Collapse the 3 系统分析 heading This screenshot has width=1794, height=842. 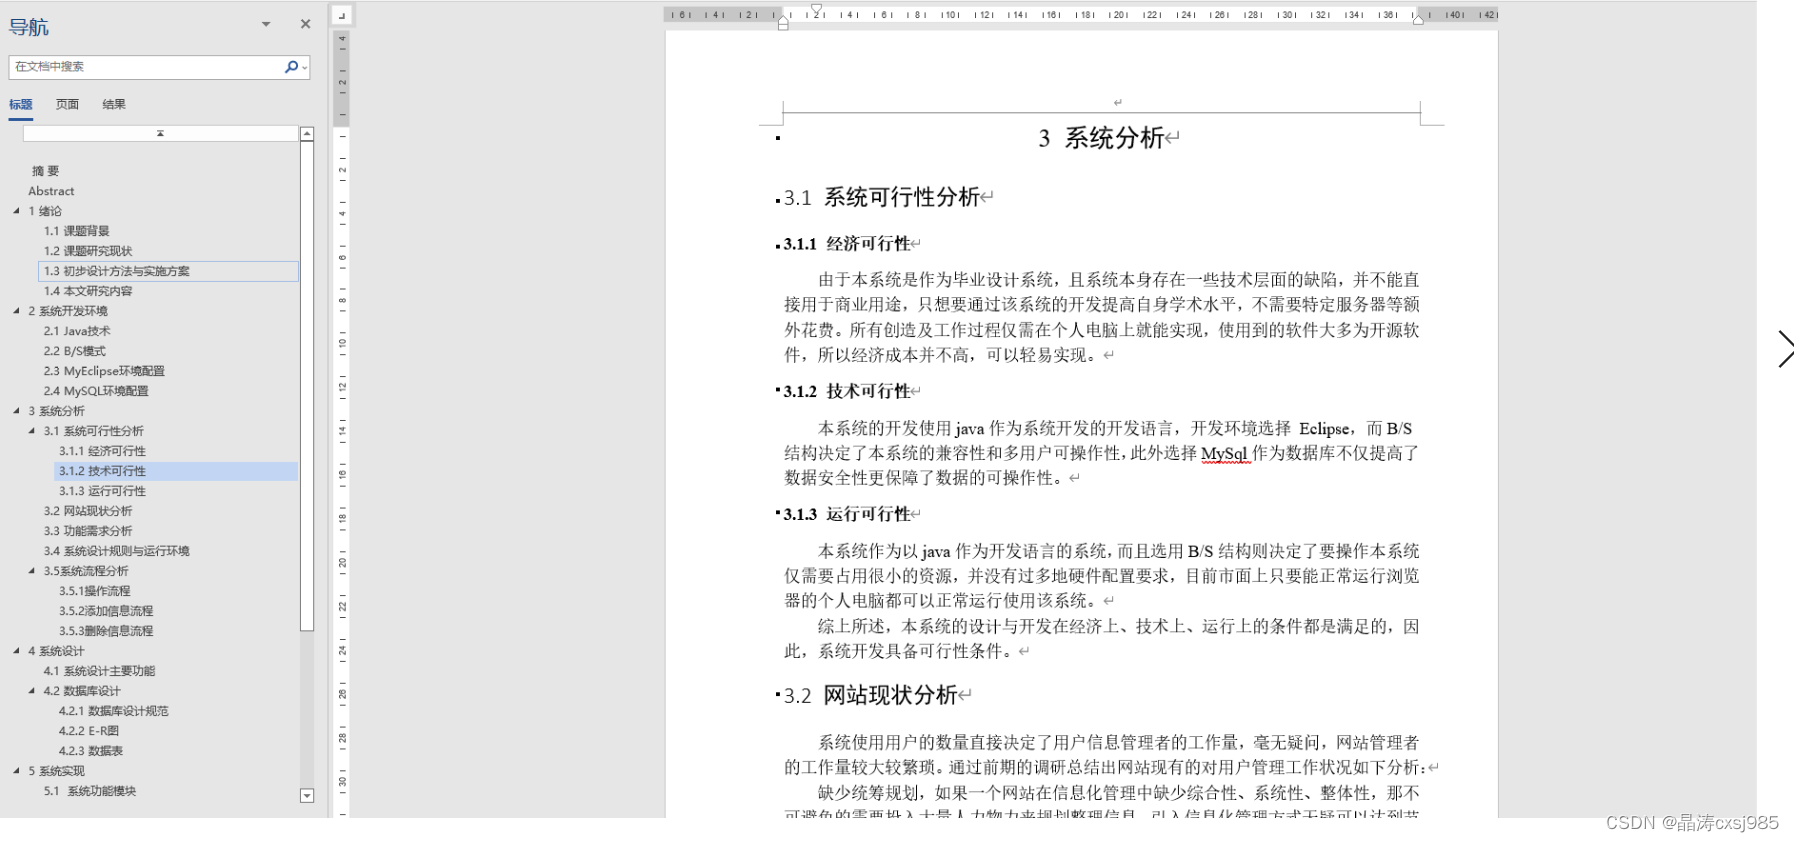tap(16, 411)
